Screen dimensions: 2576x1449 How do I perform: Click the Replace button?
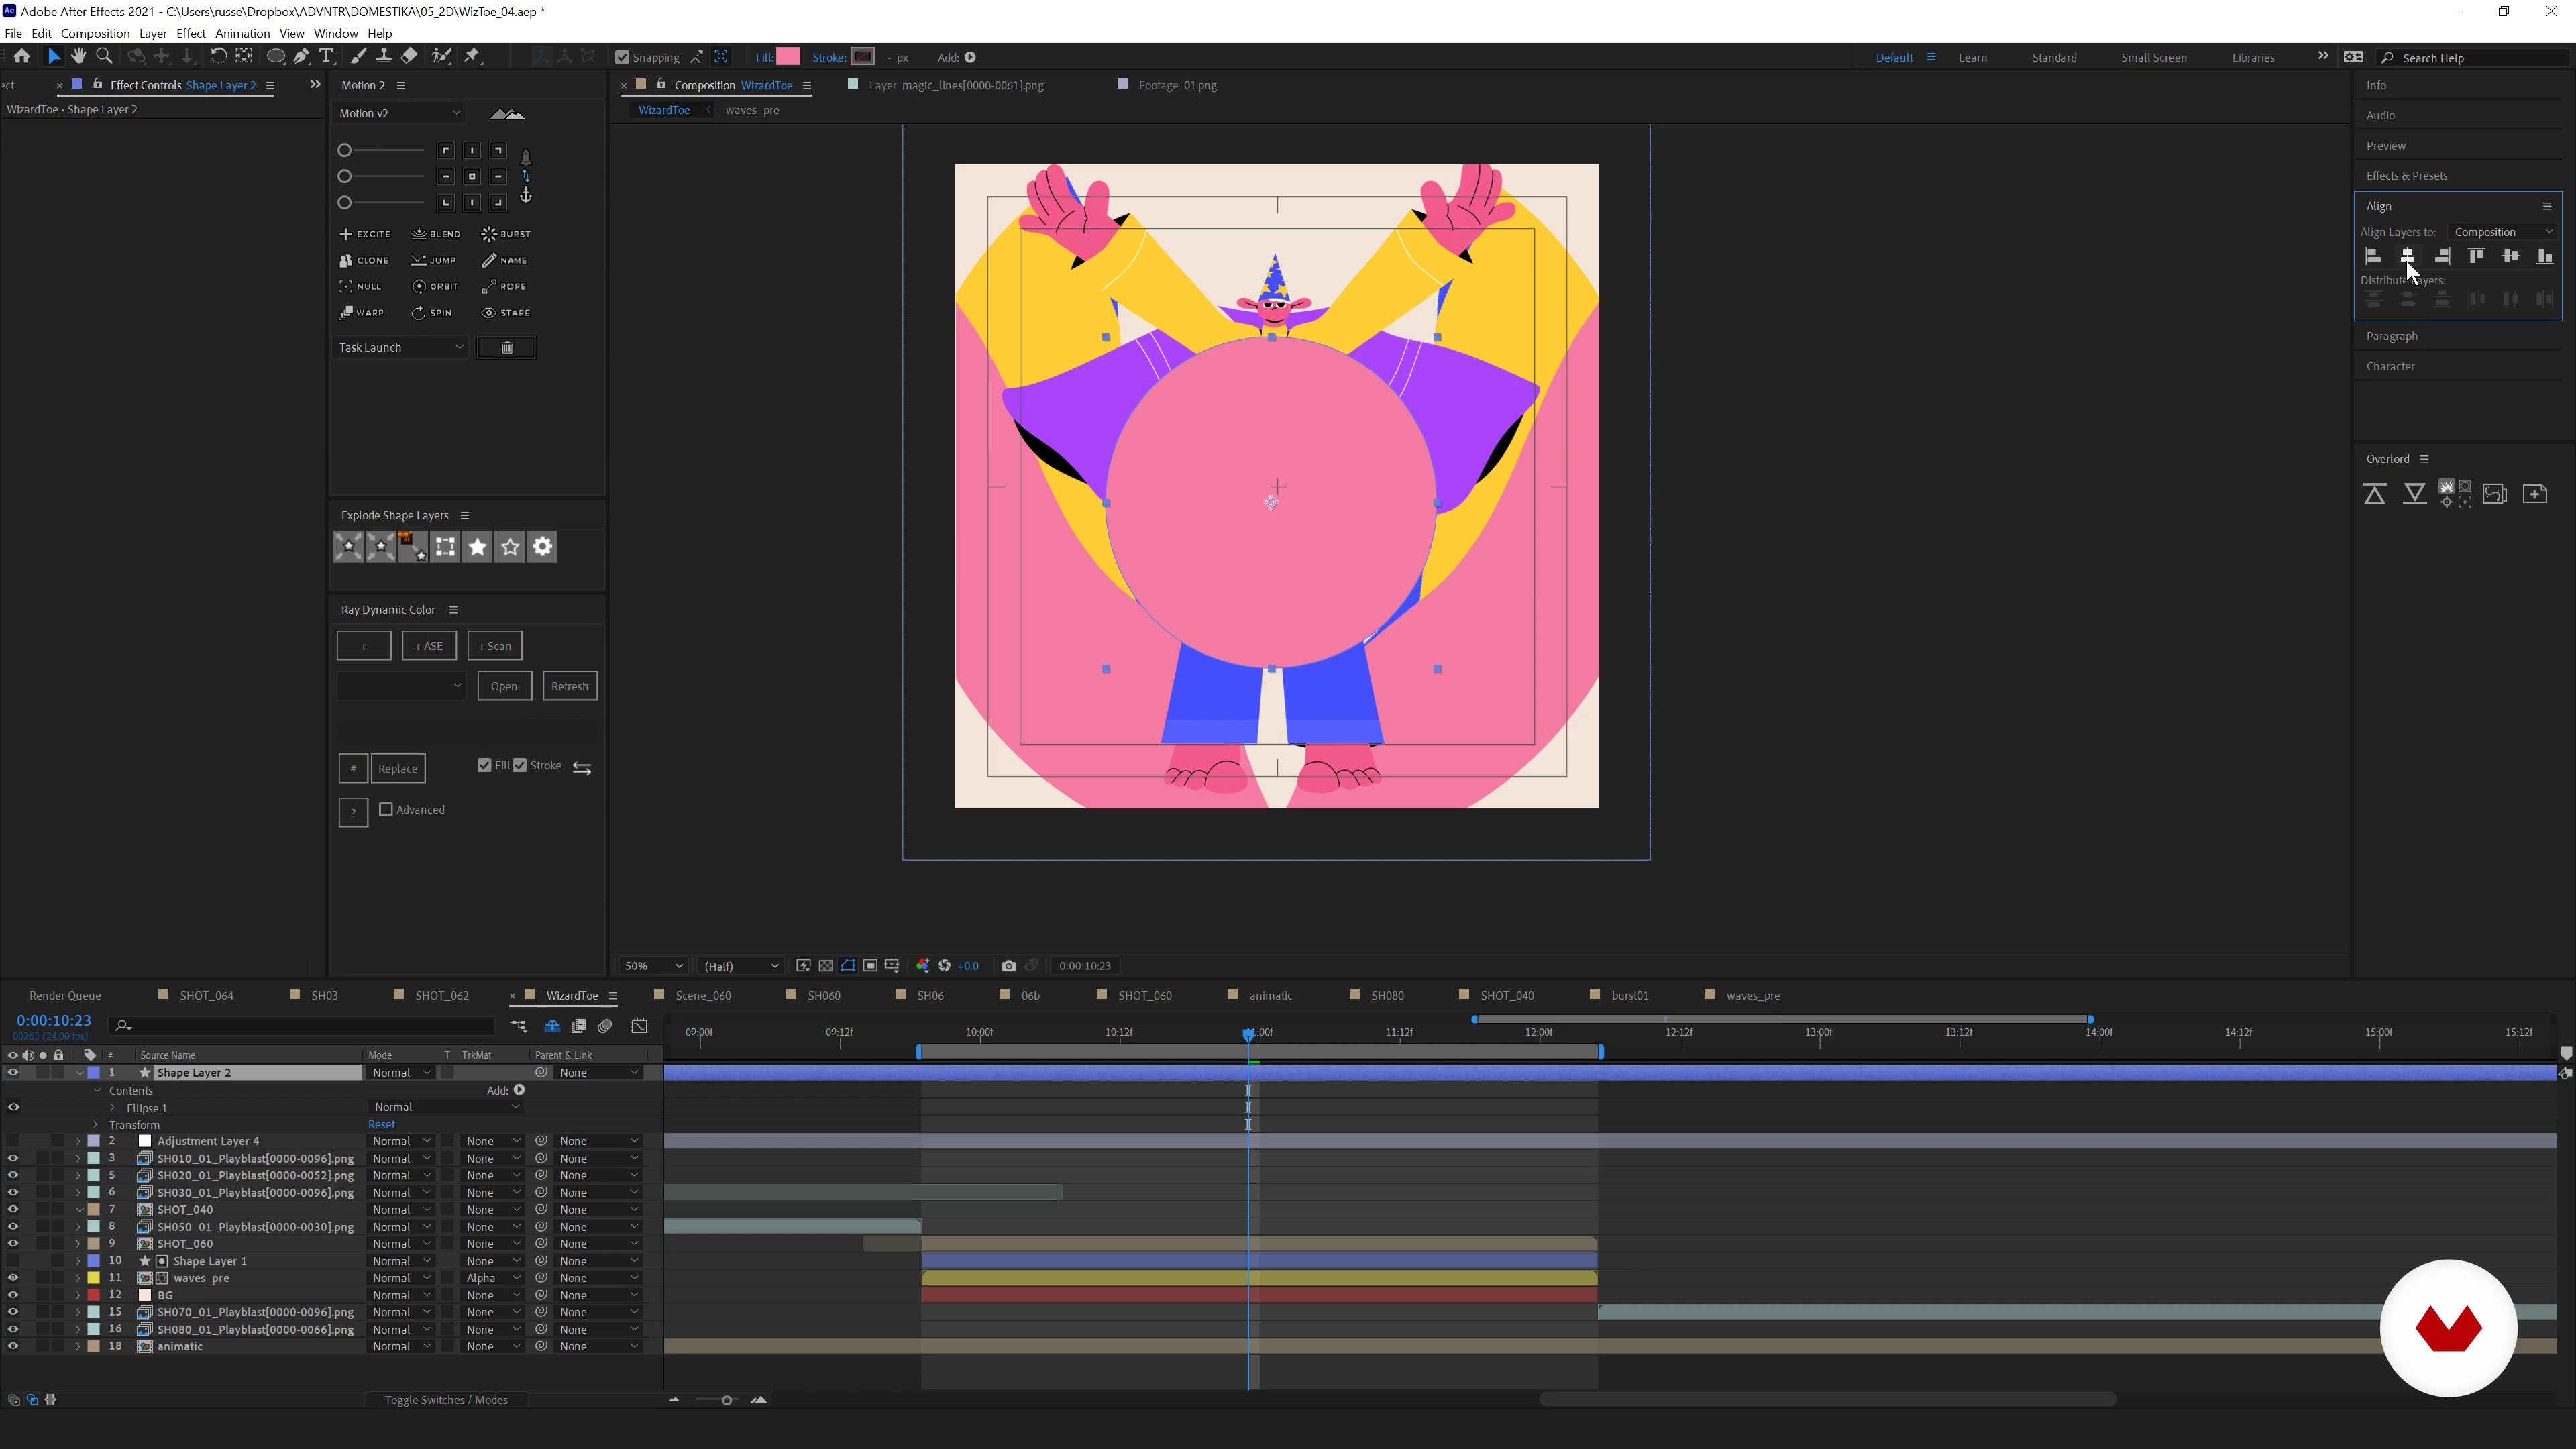pyautogui.click(x=397, y=768)
